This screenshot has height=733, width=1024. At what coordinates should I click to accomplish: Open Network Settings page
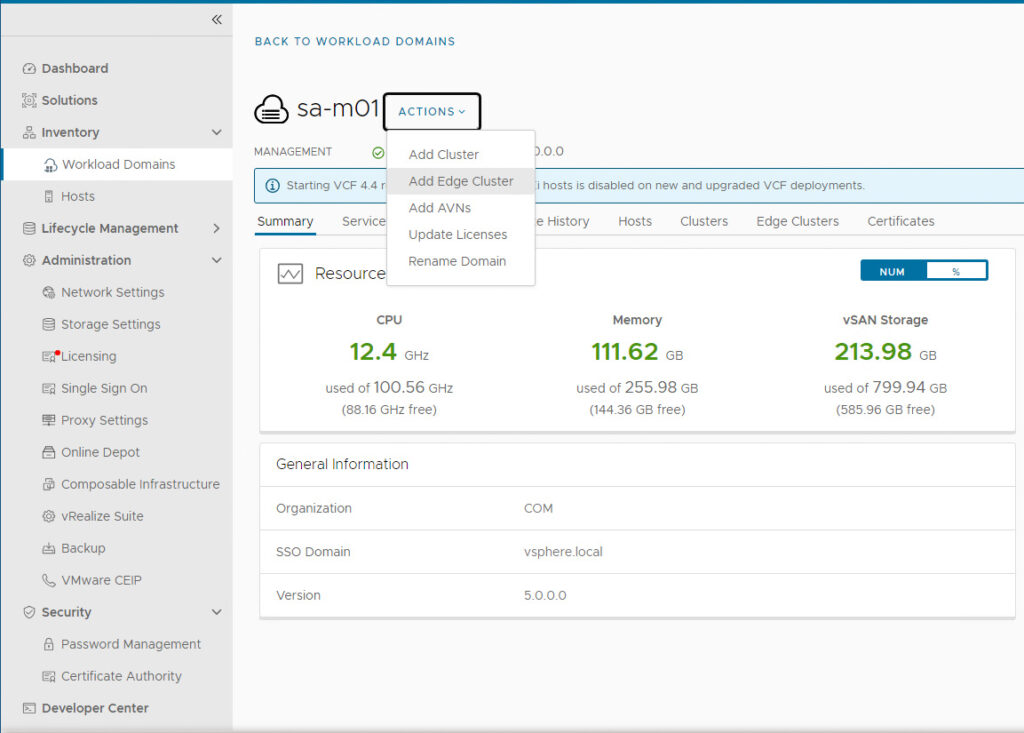pos(112,293)
